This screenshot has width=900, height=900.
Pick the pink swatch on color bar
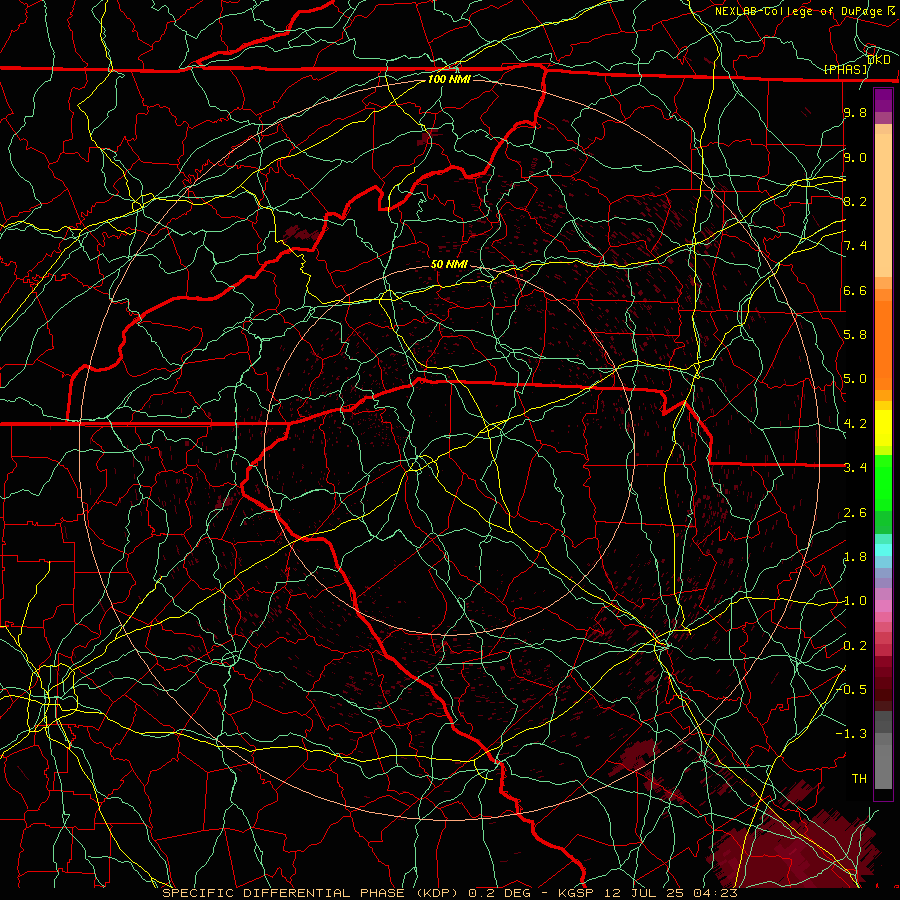[x=883, y=606]
